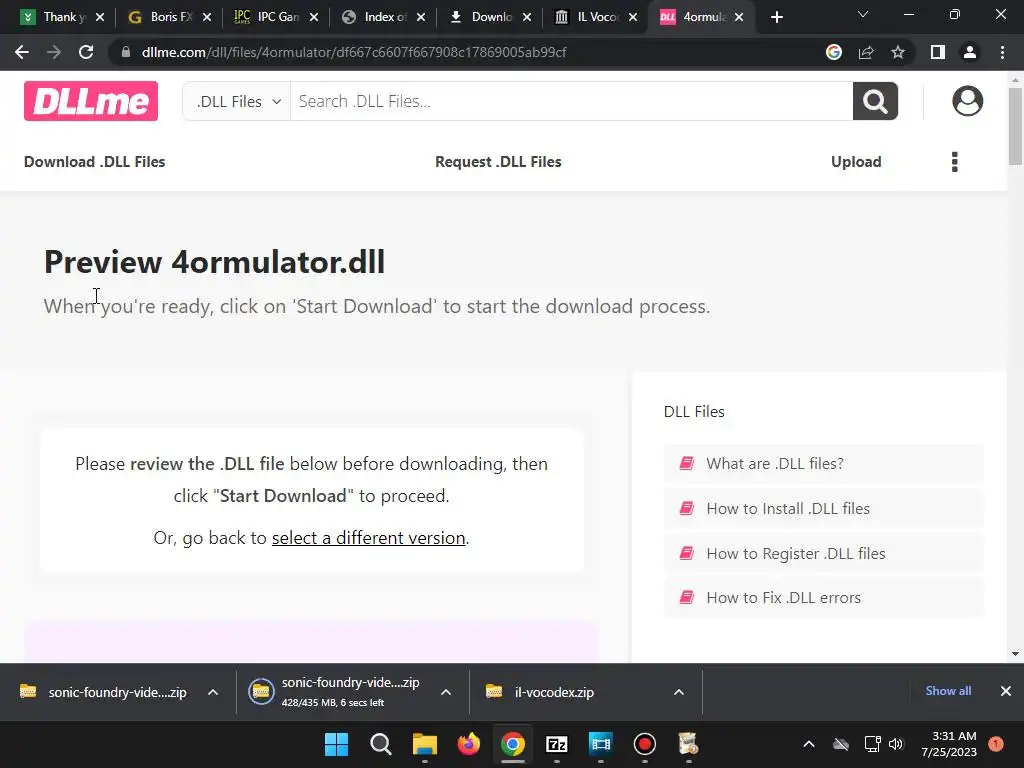Image resolution: width=1024 pixels, height=768 pixels.
Task: Click the scrollbar down arrow
Action: [x=1015, y=654]
